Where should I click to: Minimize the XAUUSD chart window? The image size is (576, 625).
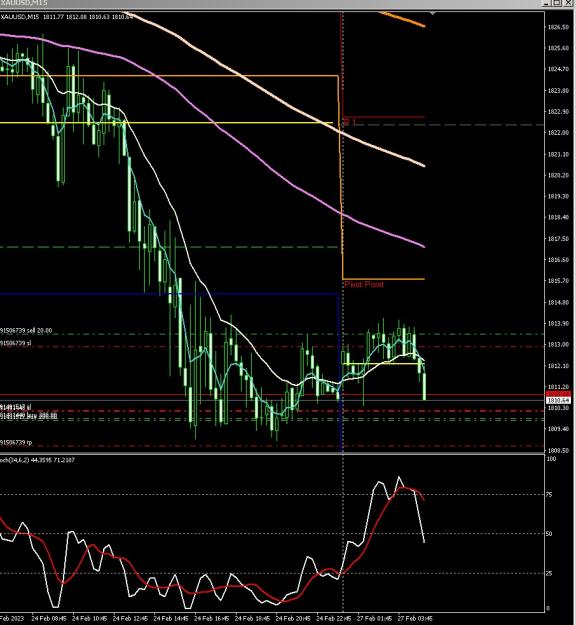coord(547,3)
